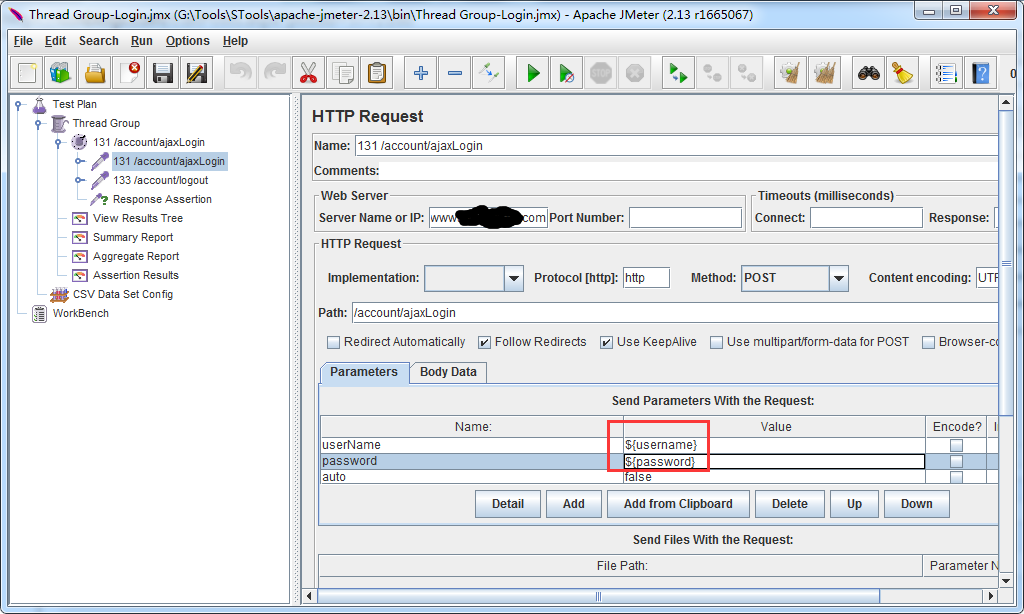Open the Options menu
The height and width of the screenshot is (614, 1024).
pyautogui.click(x=187, y=40)
